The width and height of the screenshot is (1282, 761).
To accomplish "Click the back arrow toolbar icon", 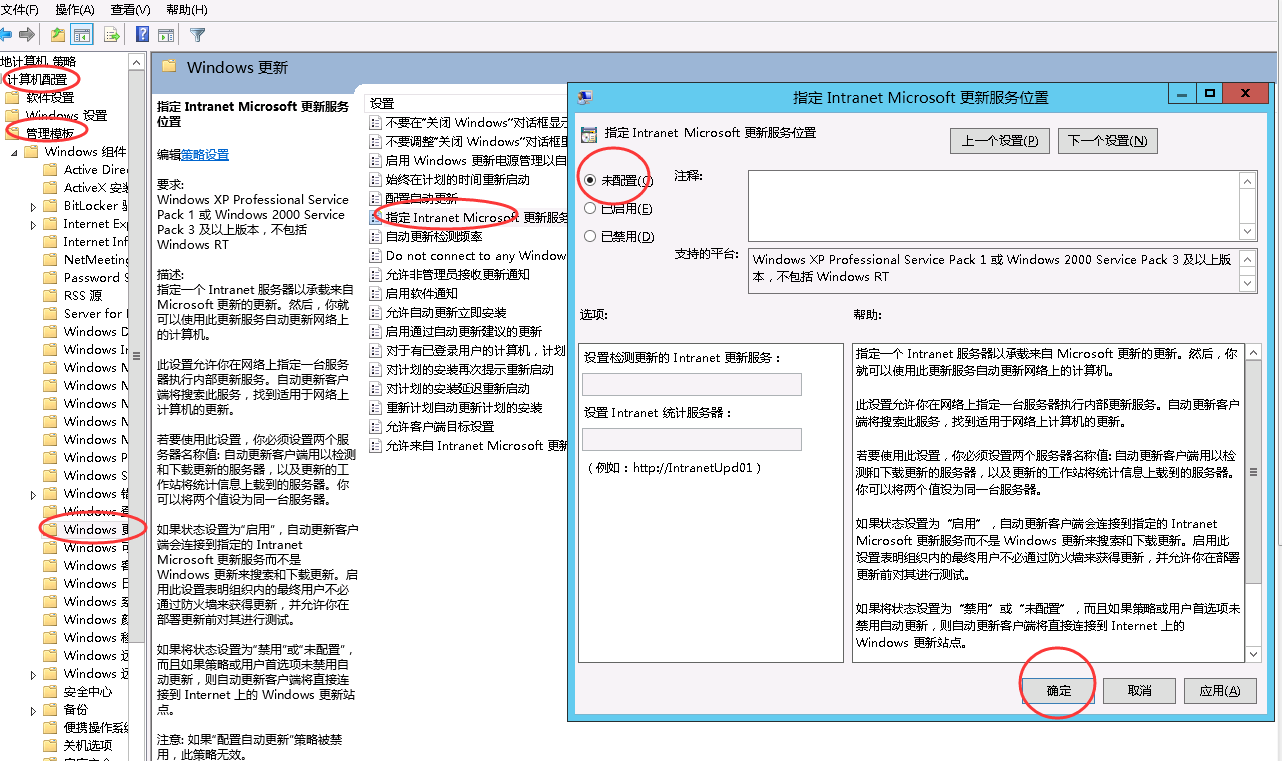I will pos(7,35).
